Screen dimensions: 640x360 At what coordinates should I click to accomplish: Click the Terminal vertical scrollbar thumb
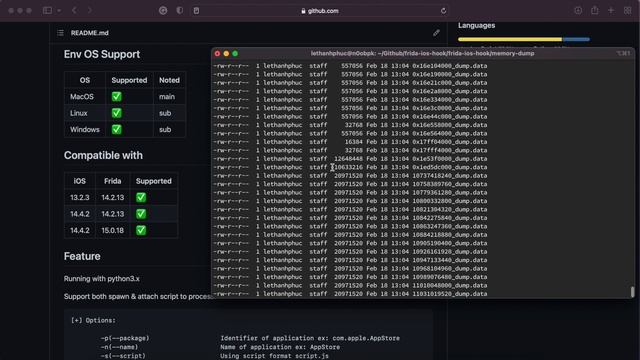[x=632, y=291]
